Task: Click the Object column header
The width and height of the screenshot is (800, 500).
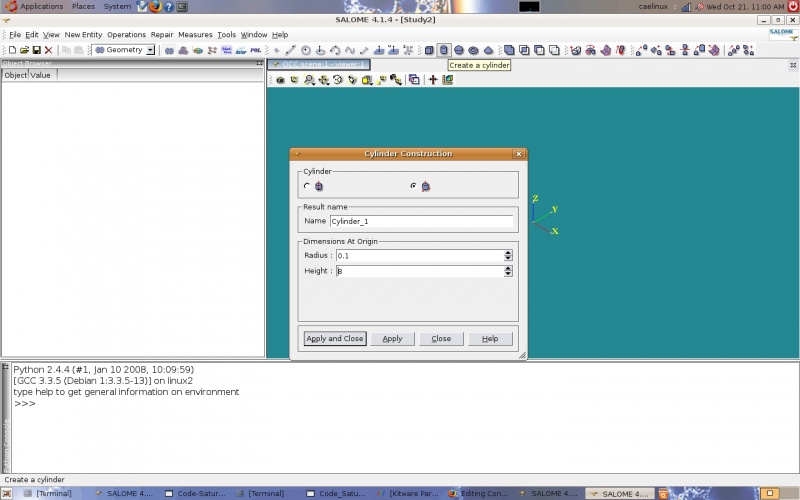Action: (15, 75)
